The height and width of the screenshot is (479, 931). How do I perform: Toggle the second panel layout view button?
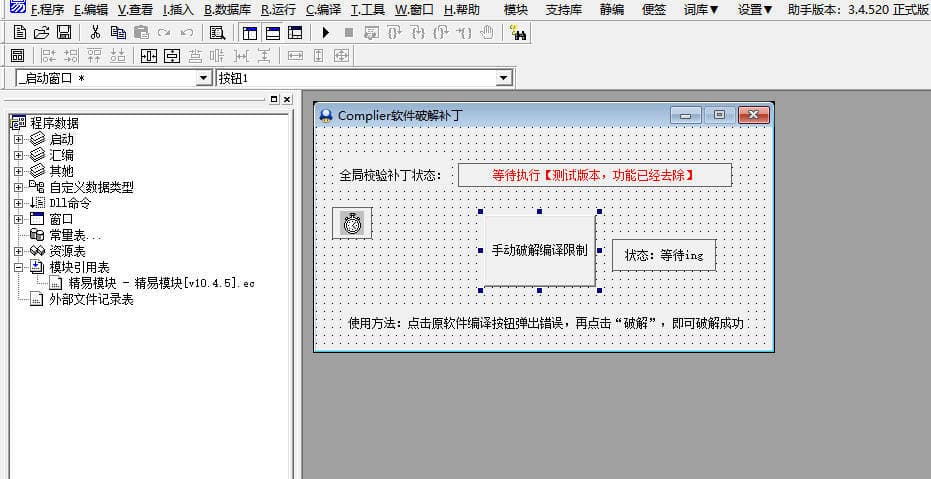(272, 32)
